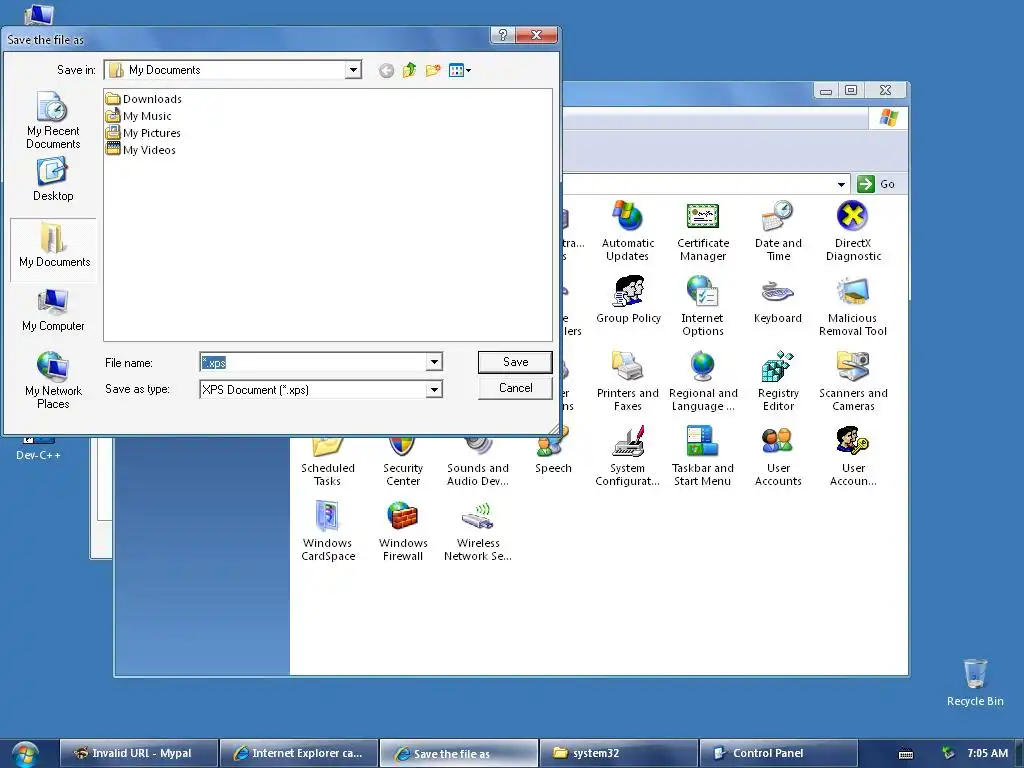Select the My Pictures folder

143,133
